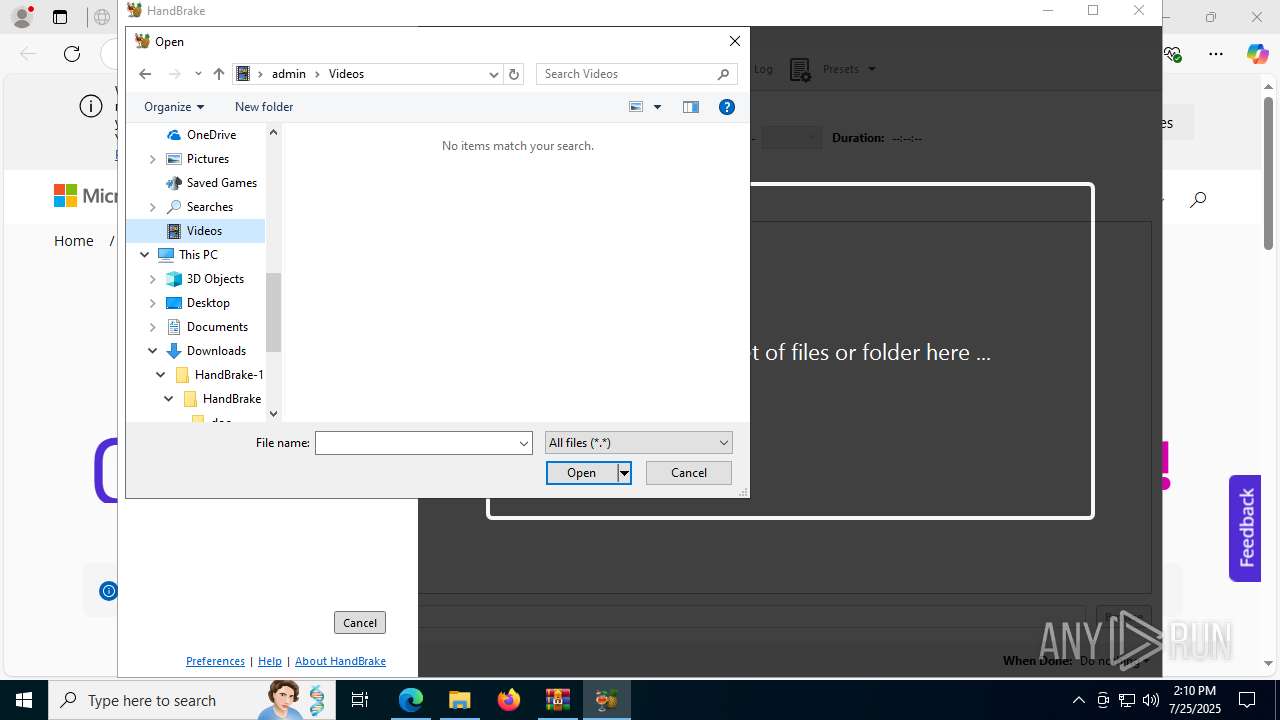Image resolution: width=1280 pixels, height=720 pixels.
Task: Click the search magnifier in Search Videos
Action: (x=724, y=74)
